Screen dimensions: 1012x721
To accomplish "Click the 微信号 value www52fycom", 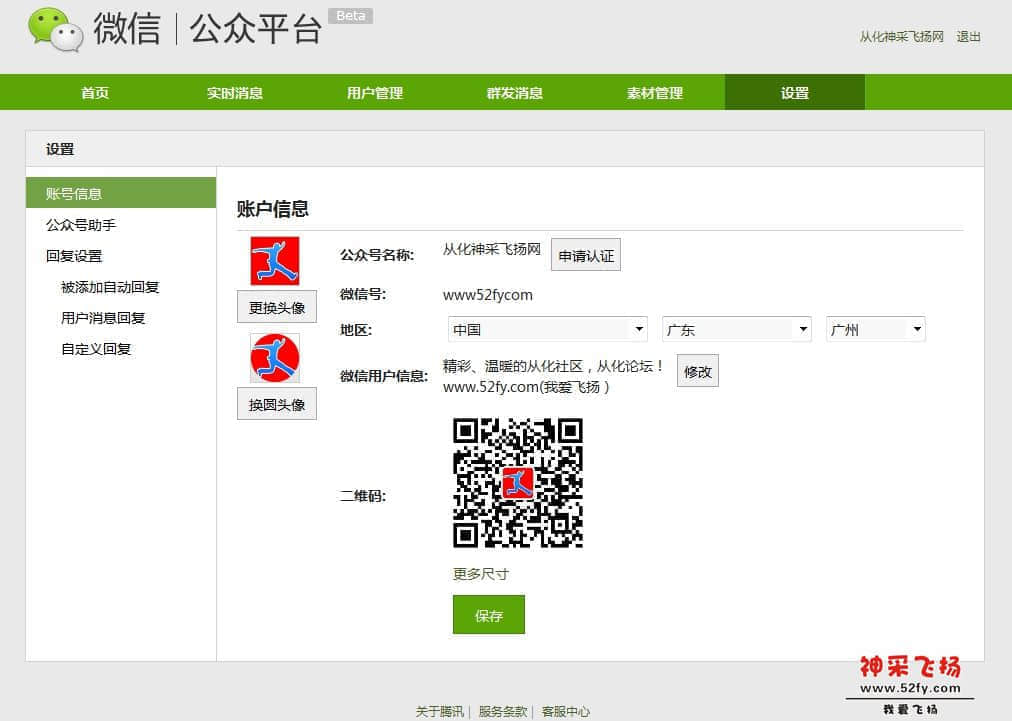I will 488,295.
